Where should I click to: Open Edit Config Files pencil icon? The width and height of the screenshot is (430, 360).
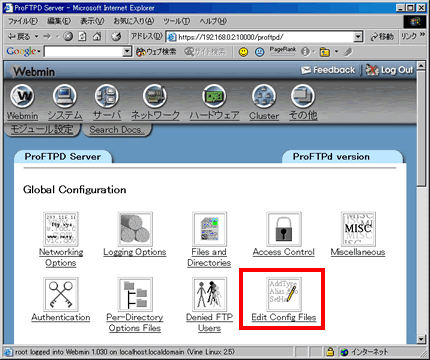(x=284, y=294)
